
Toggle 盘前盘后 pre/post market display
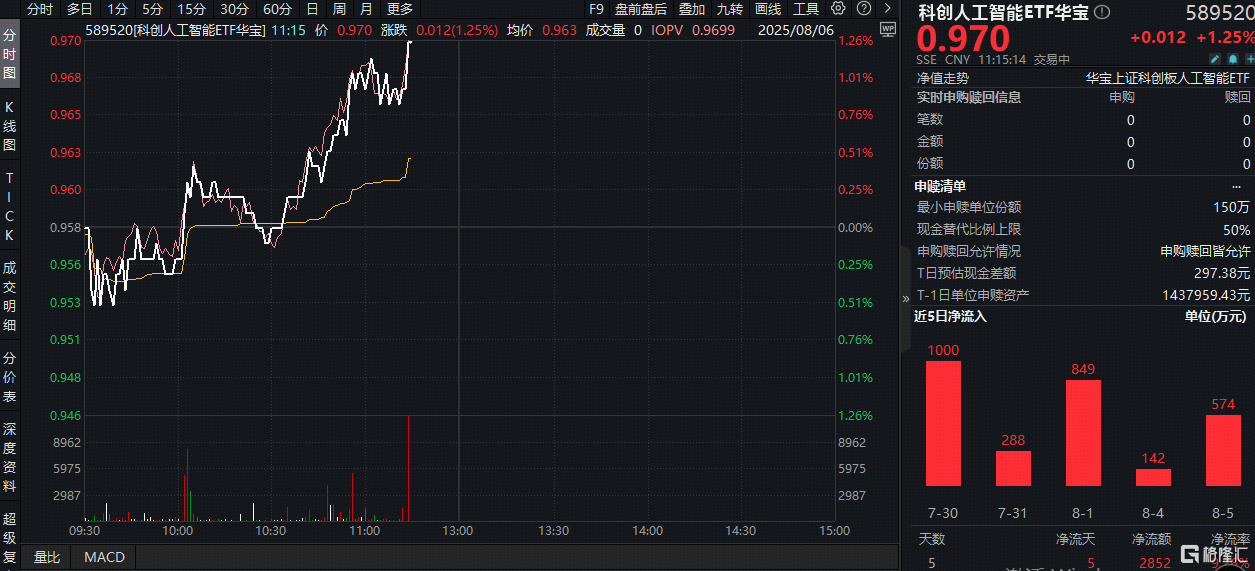point(641,9)
